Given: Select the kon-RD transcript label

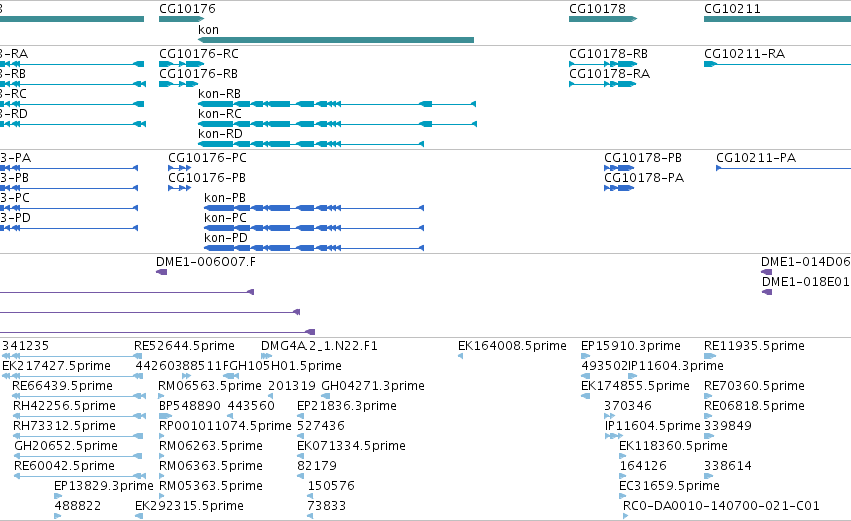Looking at the screenshot, I should tap(220, 134).
